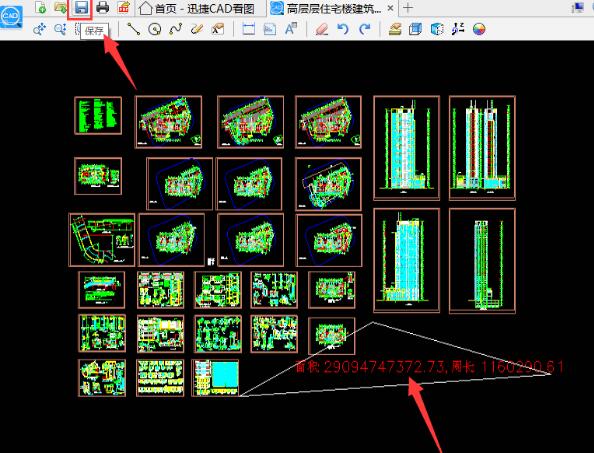Click the green text notes sheet thumbnail
The height and width of the screenshot is (453, 594).
click(x=98, y=116)
